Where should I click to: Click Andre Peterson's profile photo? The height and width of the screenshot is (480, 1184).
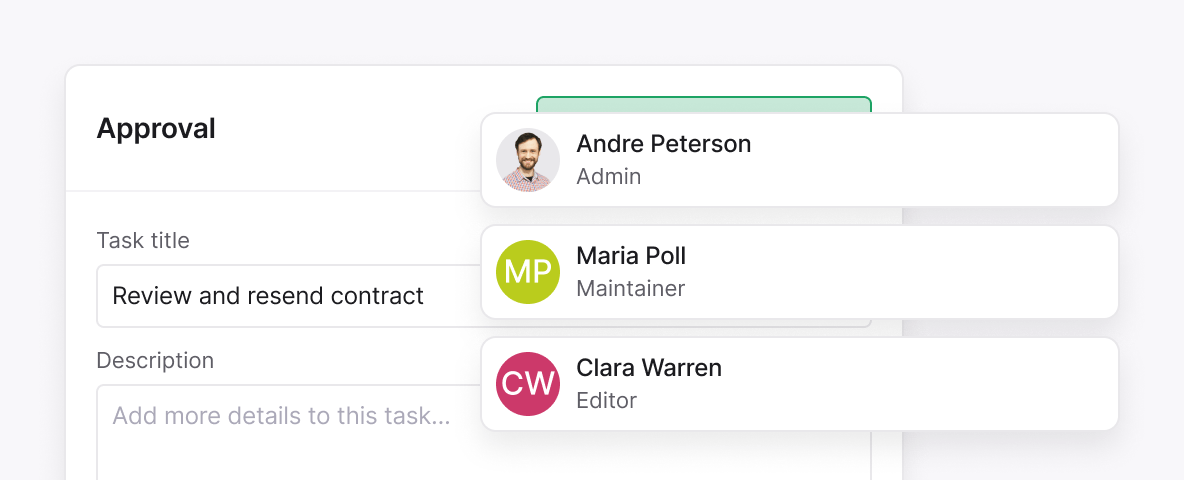[x=528, y=160]
